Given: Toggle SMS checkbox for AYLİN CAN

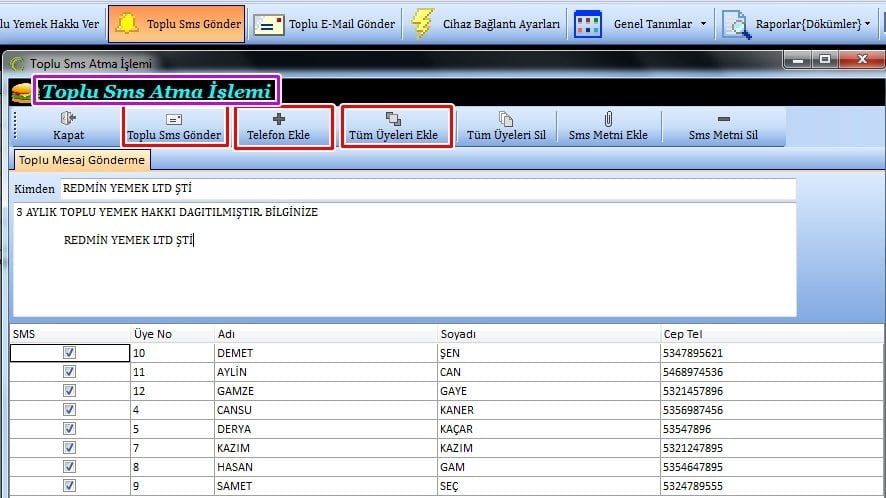Looking at the screenshot, I should (x=69, y=372).
